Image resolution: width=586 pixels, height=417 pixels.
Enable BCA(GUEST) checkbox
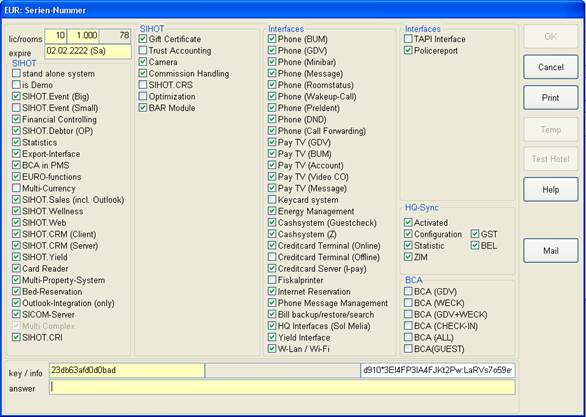tap(408, 349)
